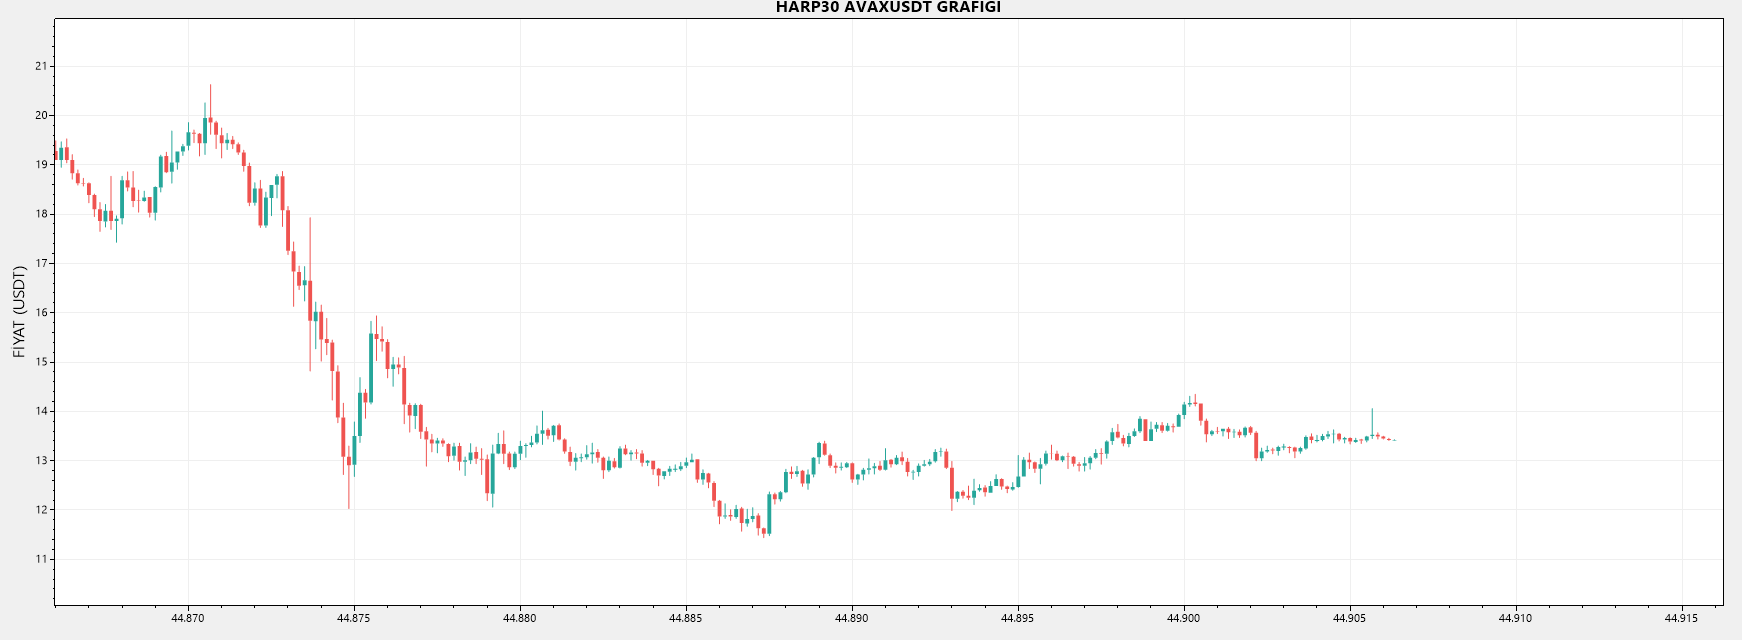Click the 17 price tick label
This screenshot has height=640, width=1742.
coord(41,263)
